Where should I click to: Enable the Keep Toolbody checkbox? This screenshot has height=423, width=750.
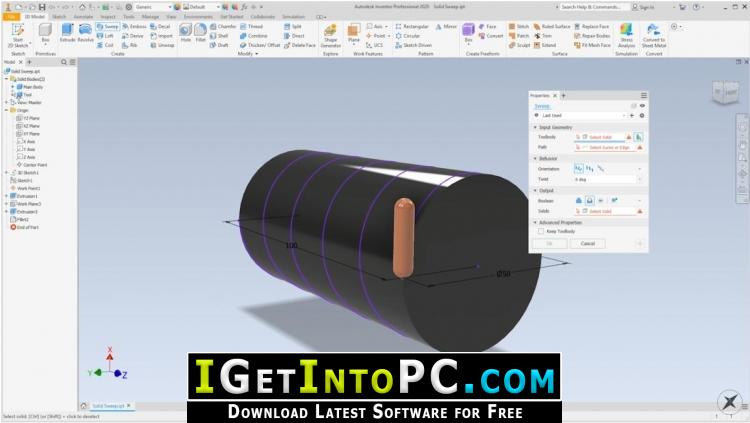[x=541, y=232]
